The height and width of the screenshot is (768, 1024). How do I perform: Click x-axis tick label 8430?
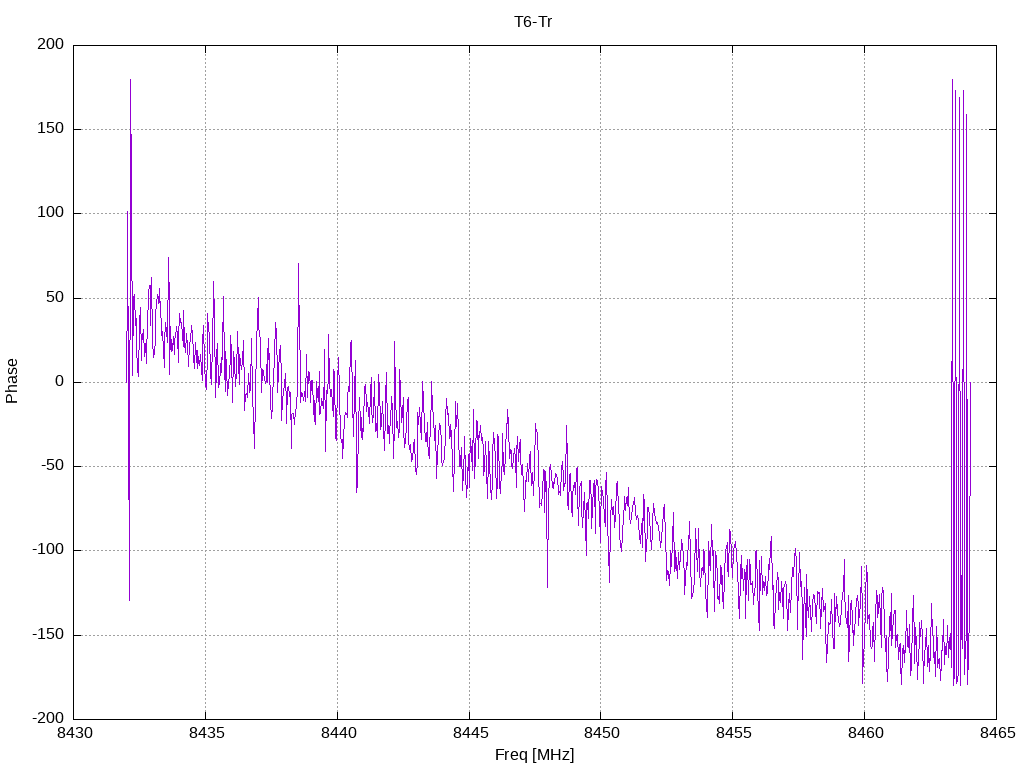click(74, 733)
